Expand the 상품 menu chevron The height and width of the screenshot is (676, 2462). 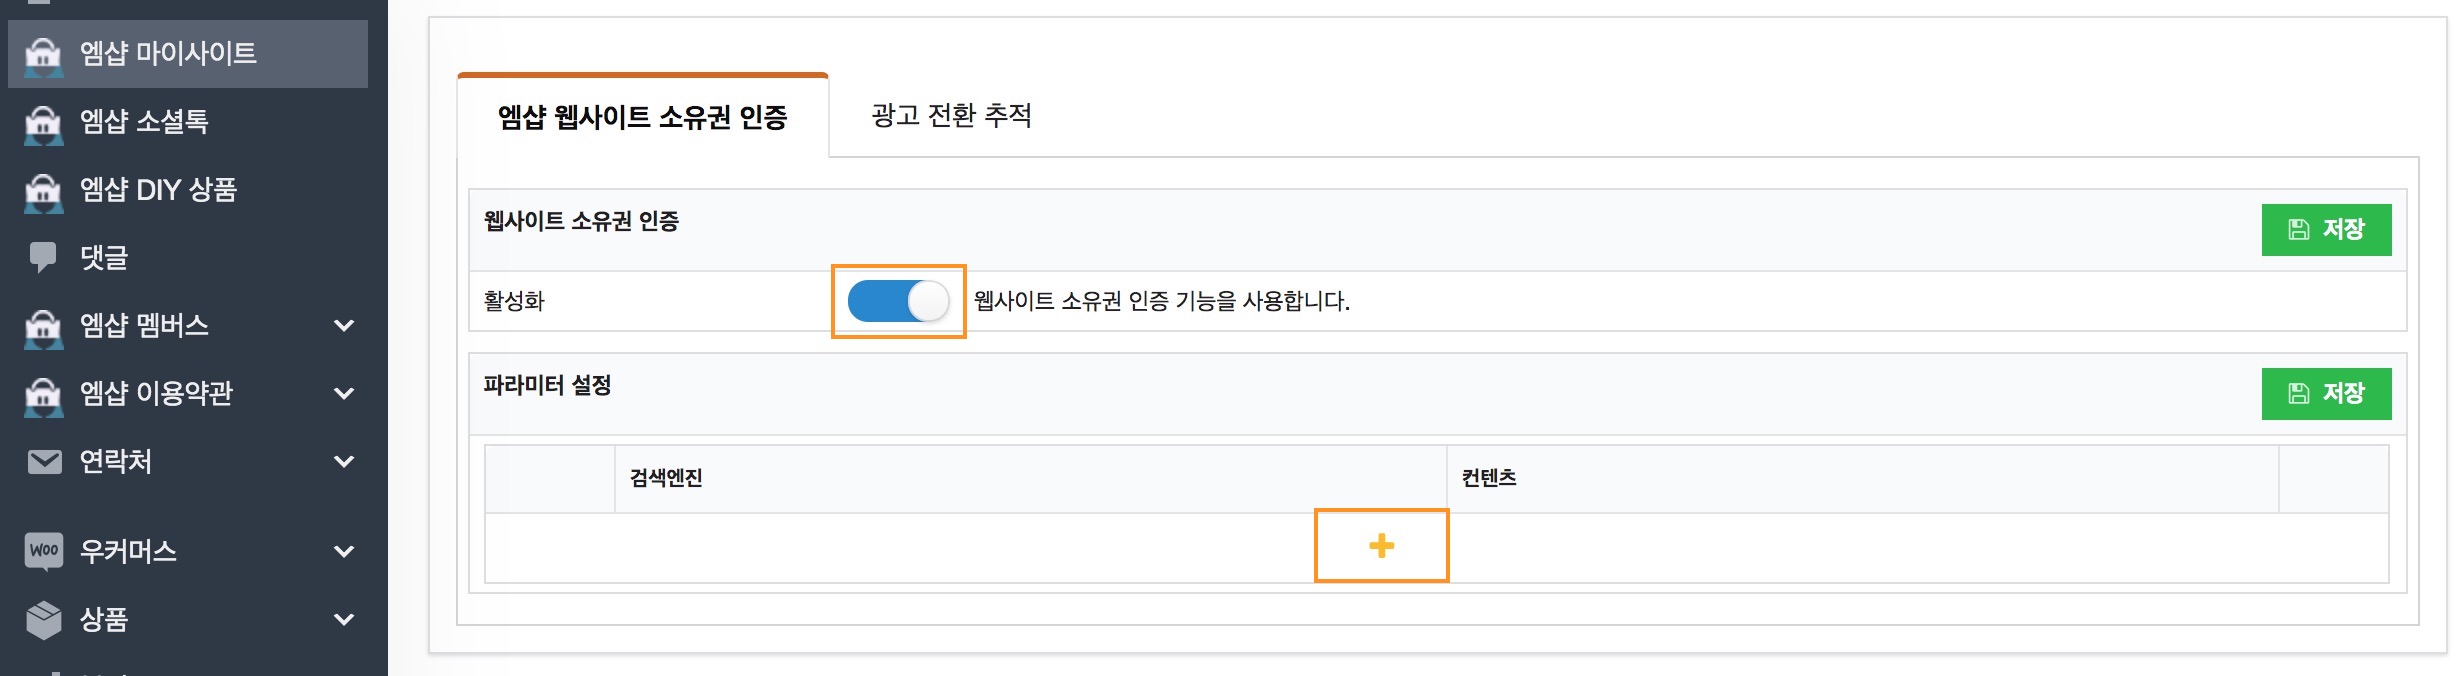coord(344,619)
